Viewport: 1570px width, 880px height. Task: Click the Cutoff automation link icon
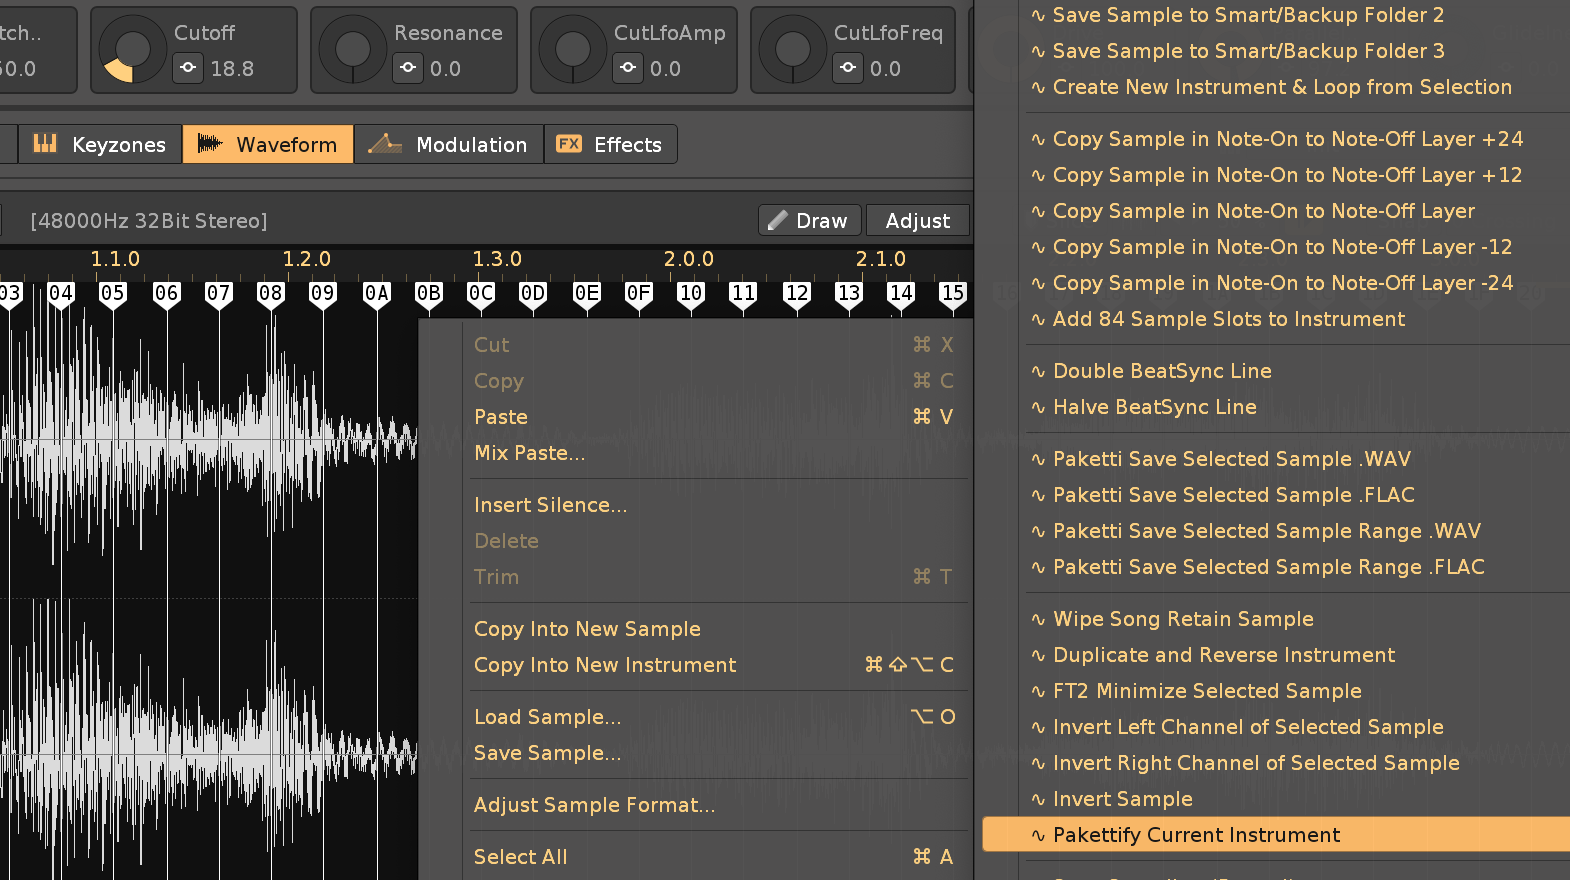pos(188,68)
